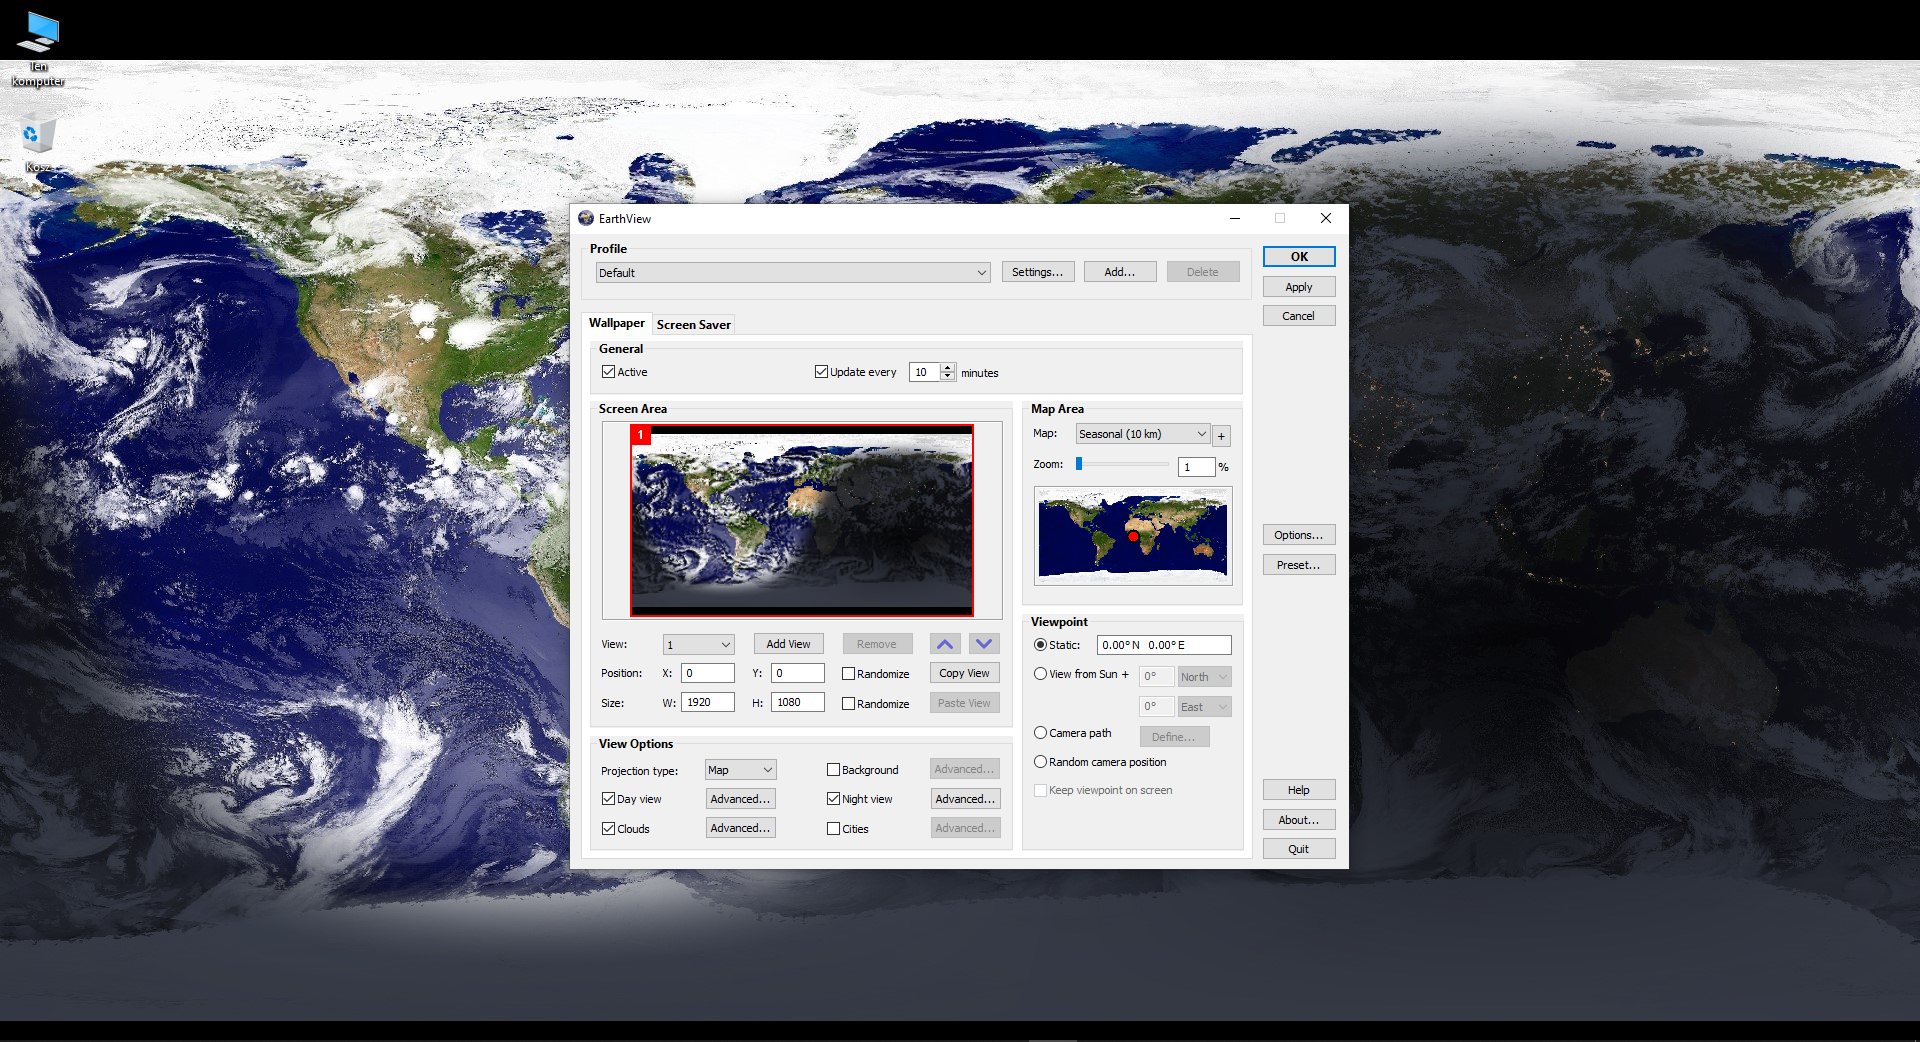Enable Randomize for Size
The image size is (1920, 1042).
coord(848,704)
